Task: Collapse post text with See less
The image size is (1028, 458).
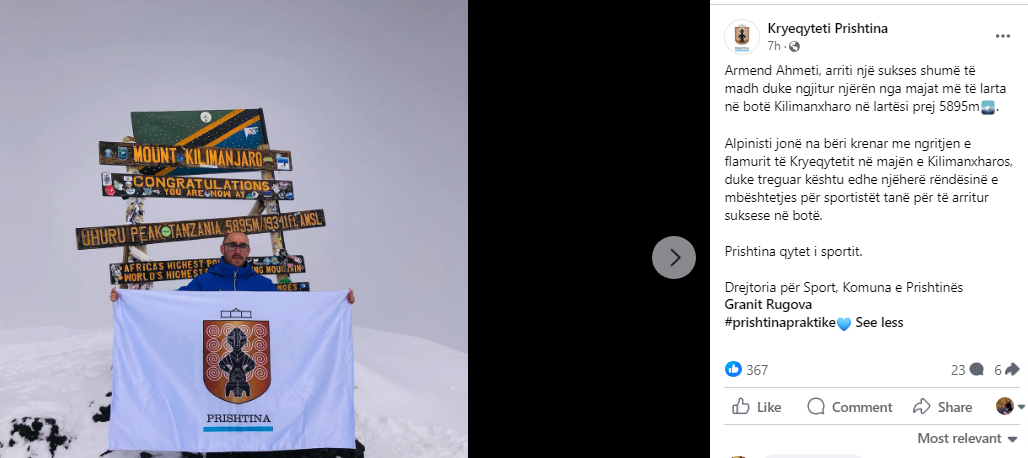Action: pos(879,322)
